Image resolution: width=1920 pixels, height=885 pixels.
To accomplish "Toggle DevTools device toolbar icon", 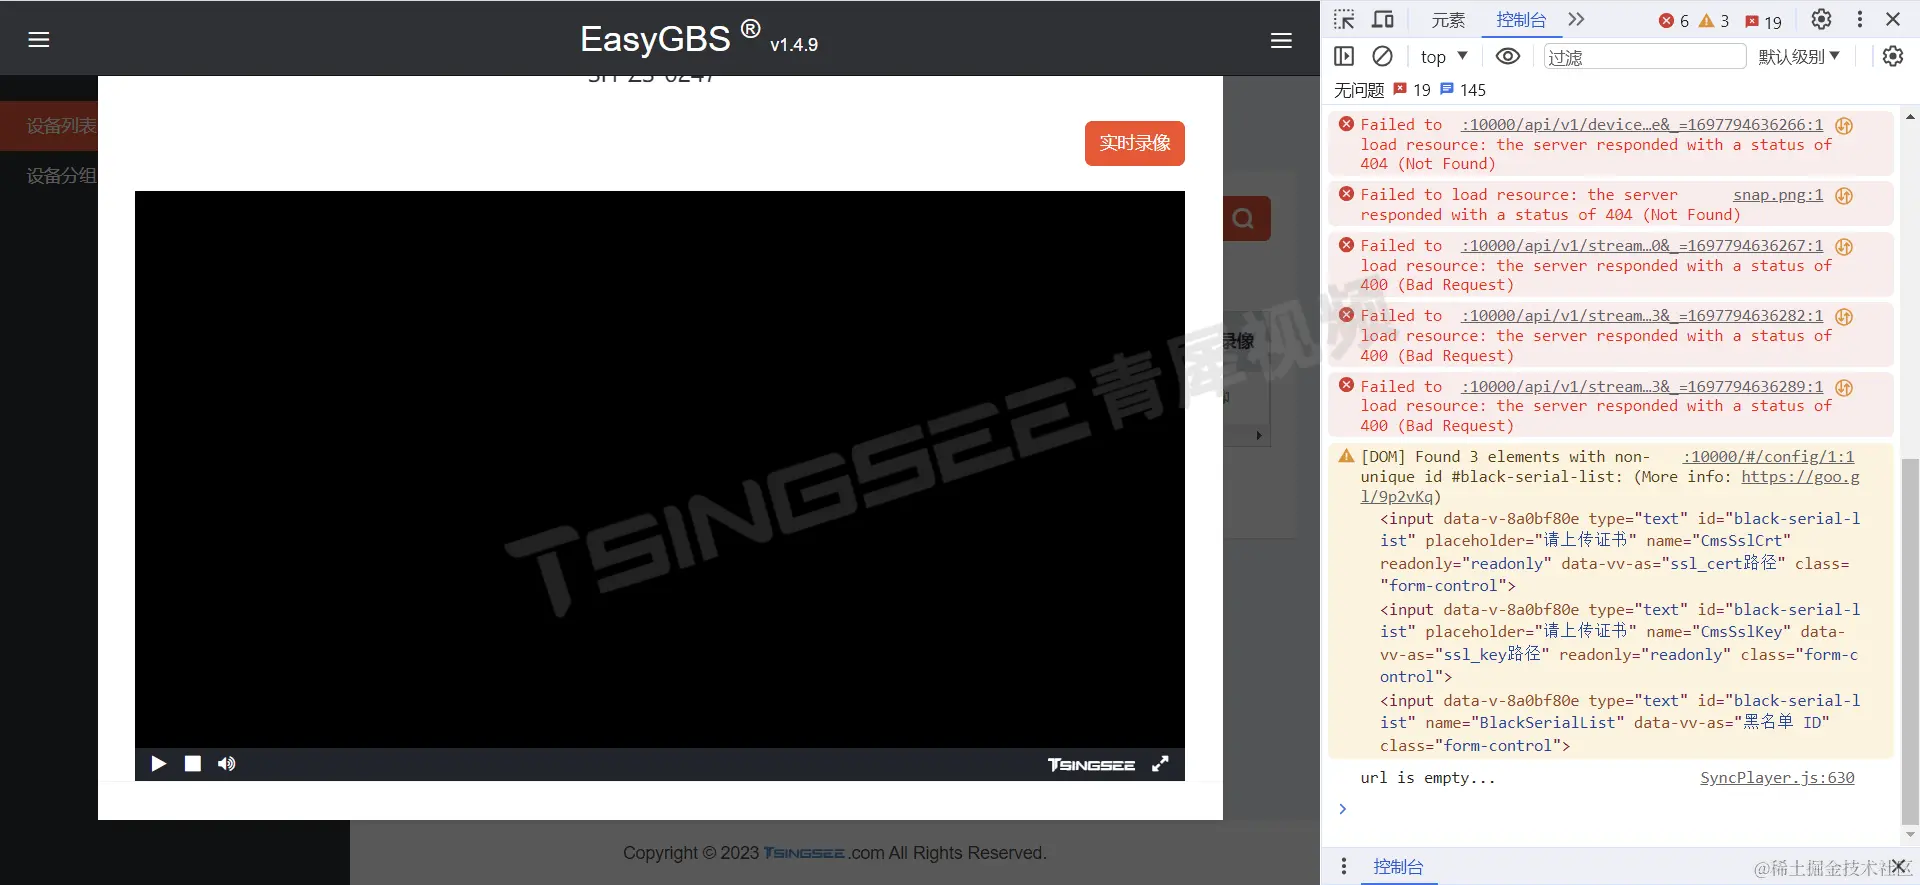I will (x=1383, y=20).
